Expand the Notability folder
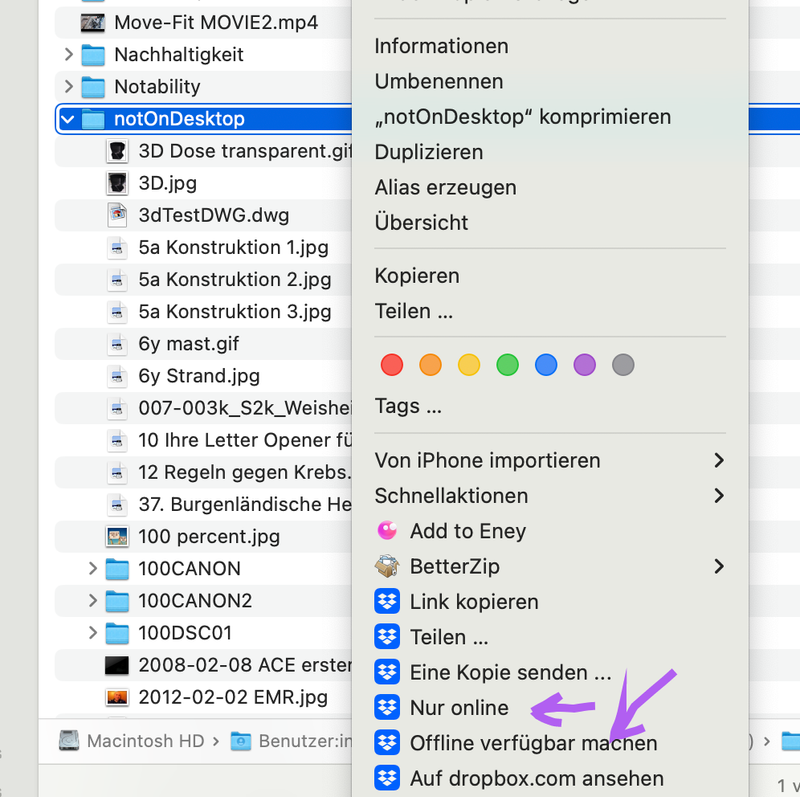 (x=69, y=87)
